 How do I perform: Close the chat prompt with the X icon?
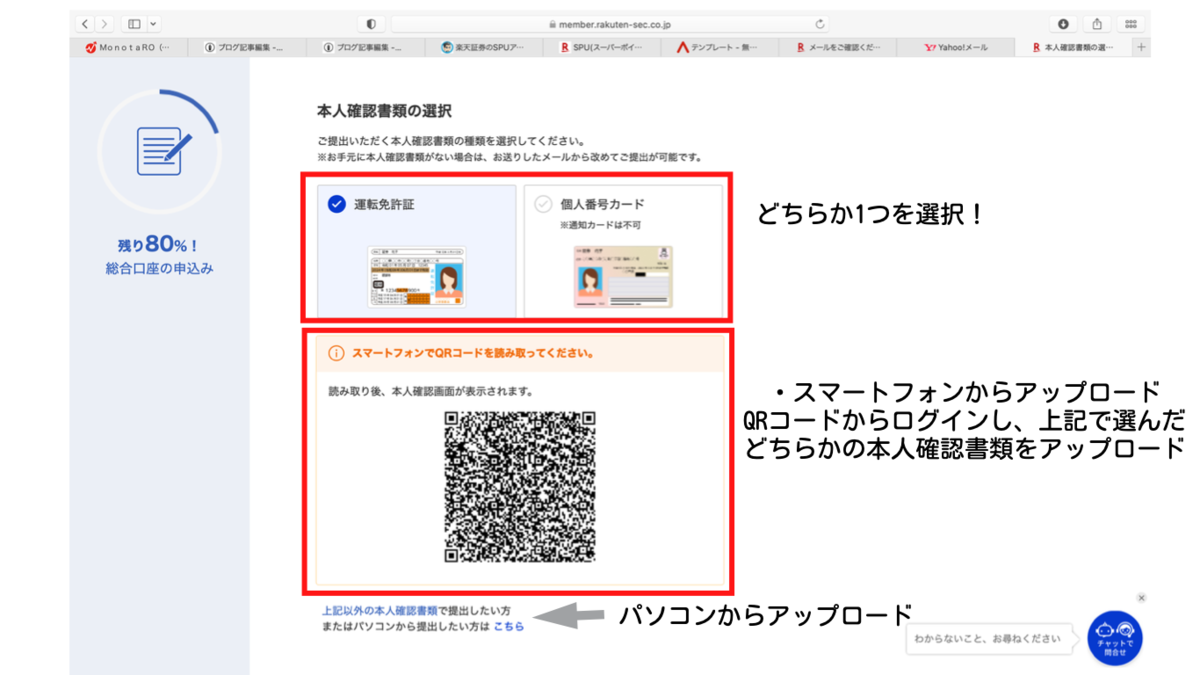tap(1141, 598)
